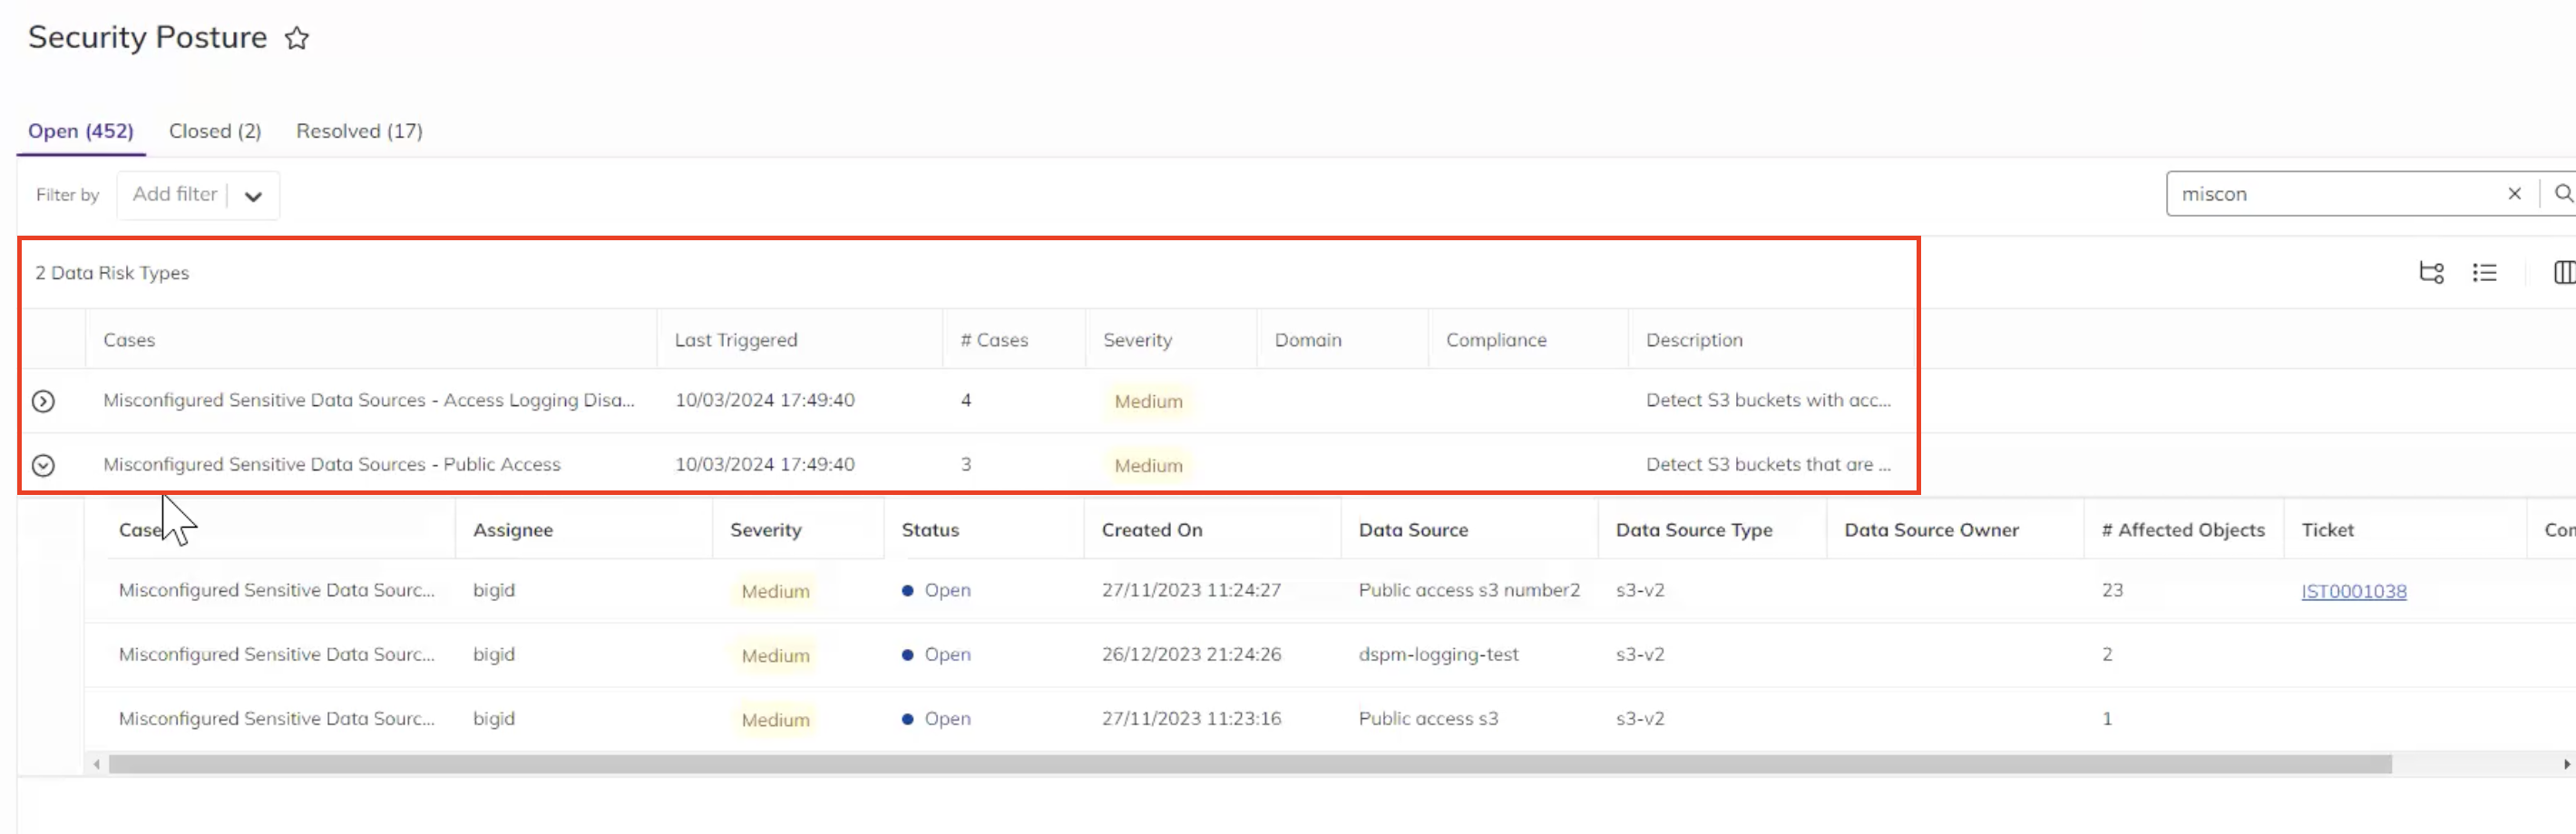Click the magnifying glass search icon
Viewport: 2576px width, 834px height.
click(x=2563, y=194)
